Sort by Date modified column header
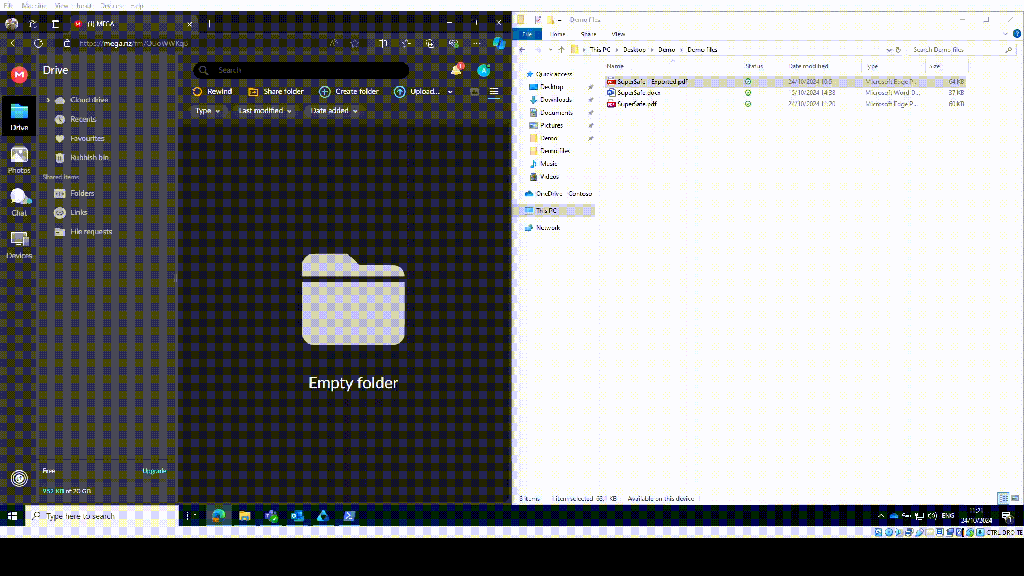 pos(808,66)
